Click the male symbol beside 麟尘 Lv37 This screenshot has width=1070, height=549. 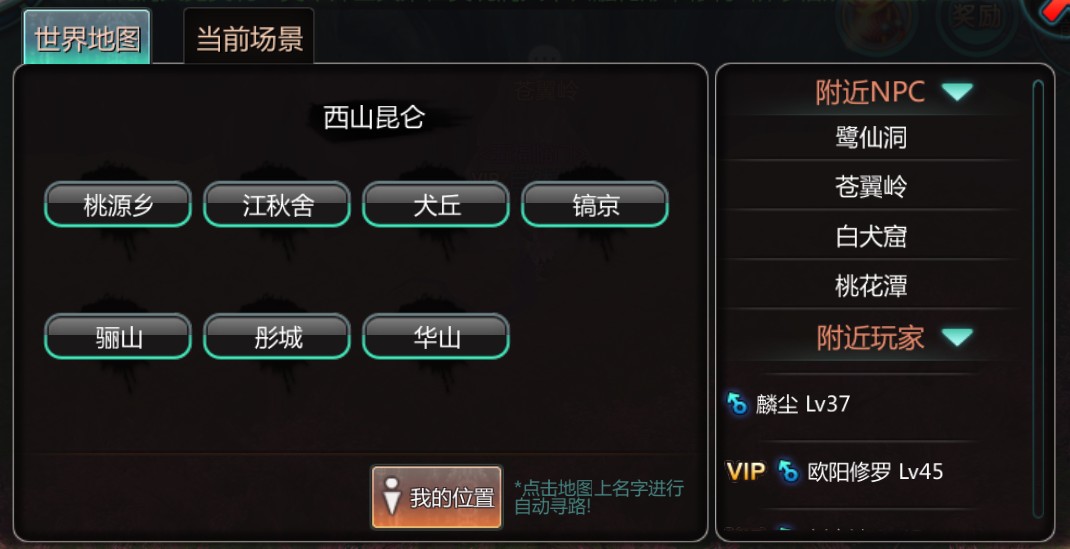738,403
